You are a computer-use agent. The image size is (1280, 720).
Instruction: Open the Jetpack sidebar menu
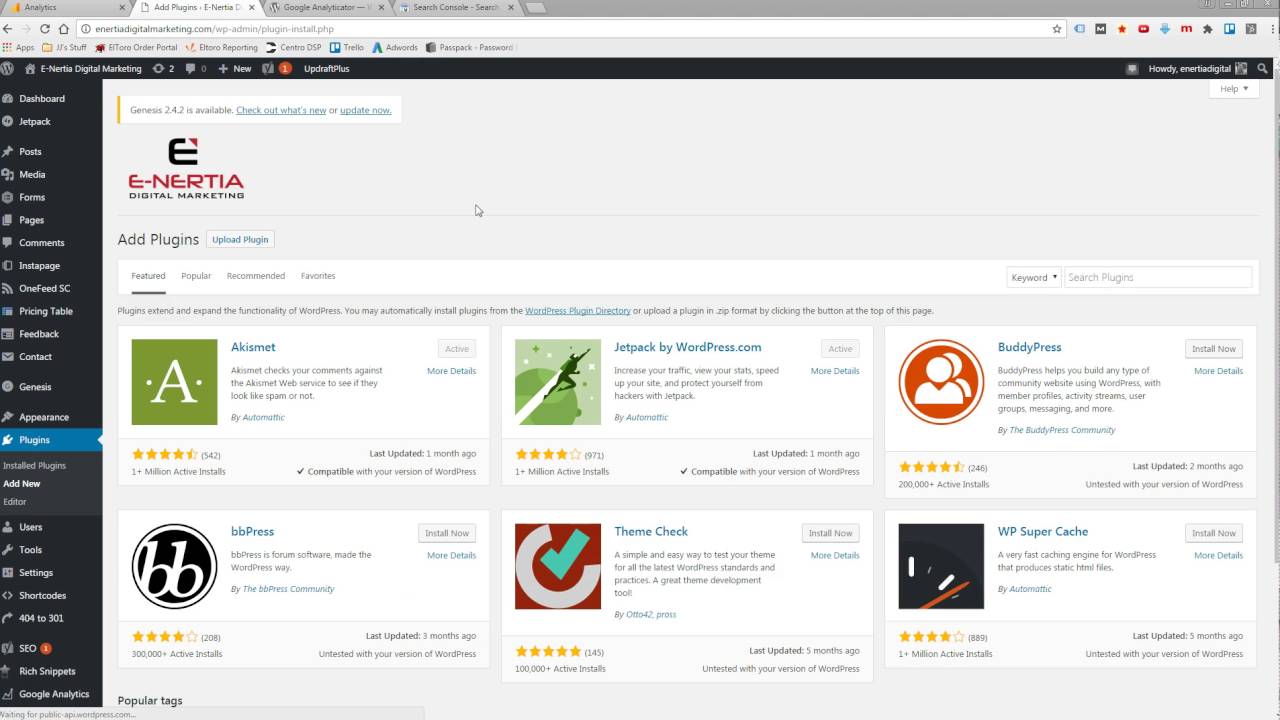coord(51,122)
